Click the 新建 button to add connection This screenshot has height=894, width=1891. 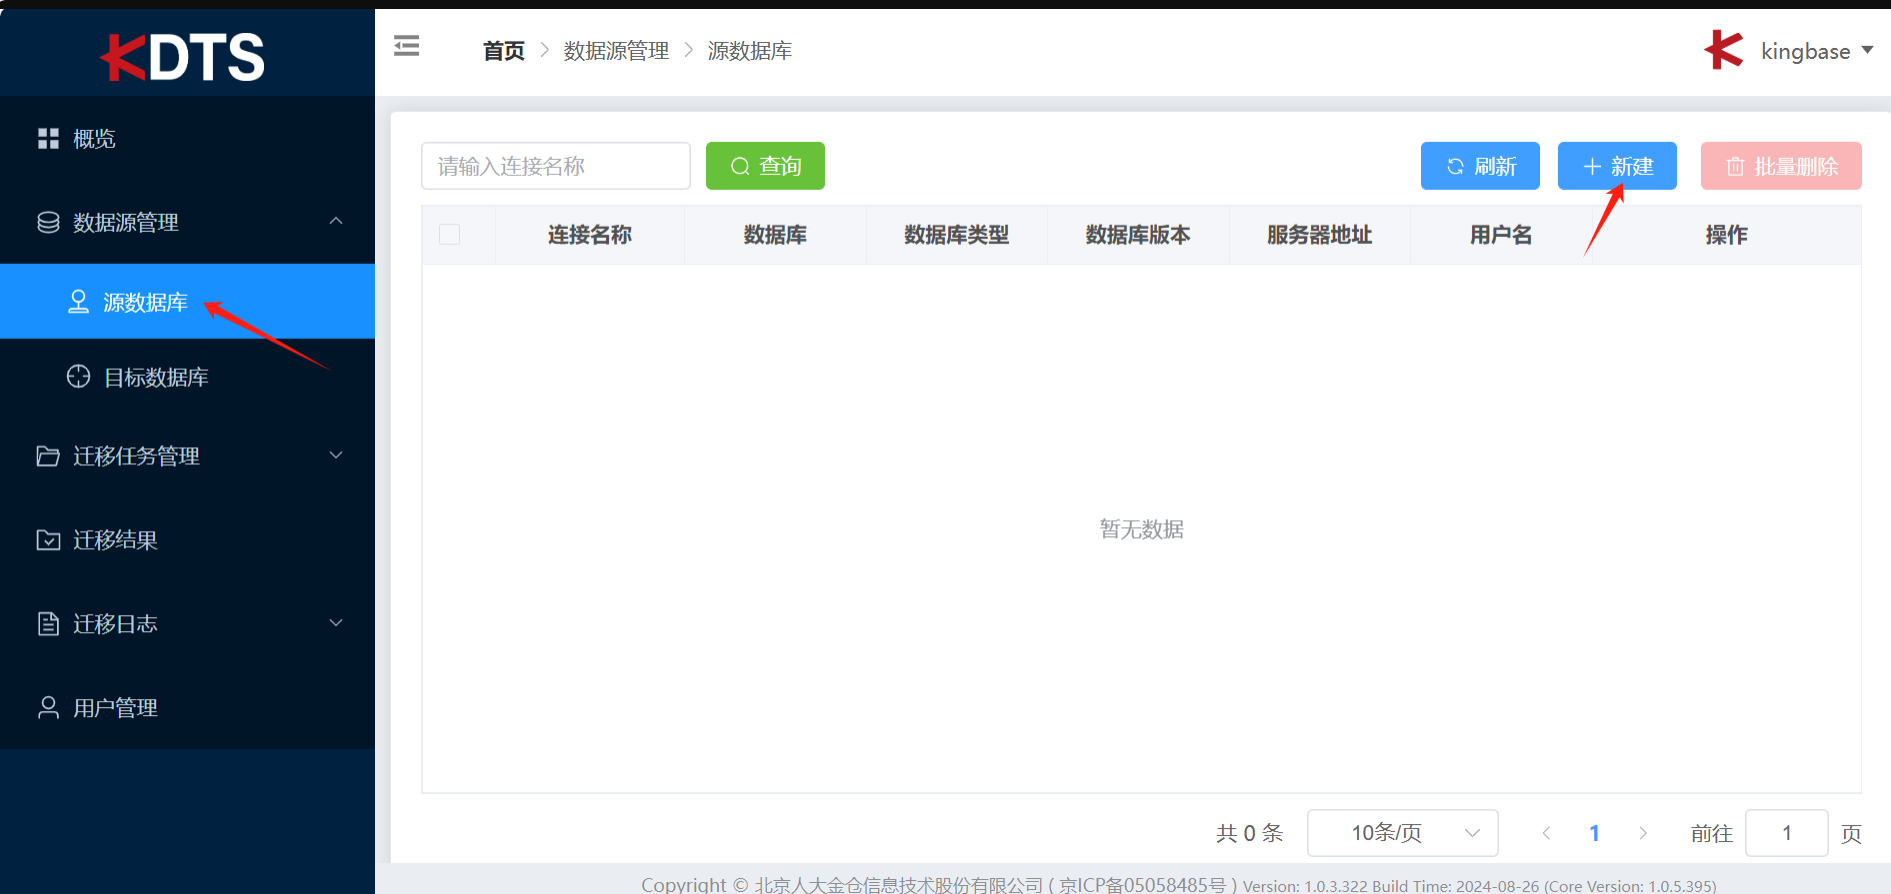(1616, 166)
